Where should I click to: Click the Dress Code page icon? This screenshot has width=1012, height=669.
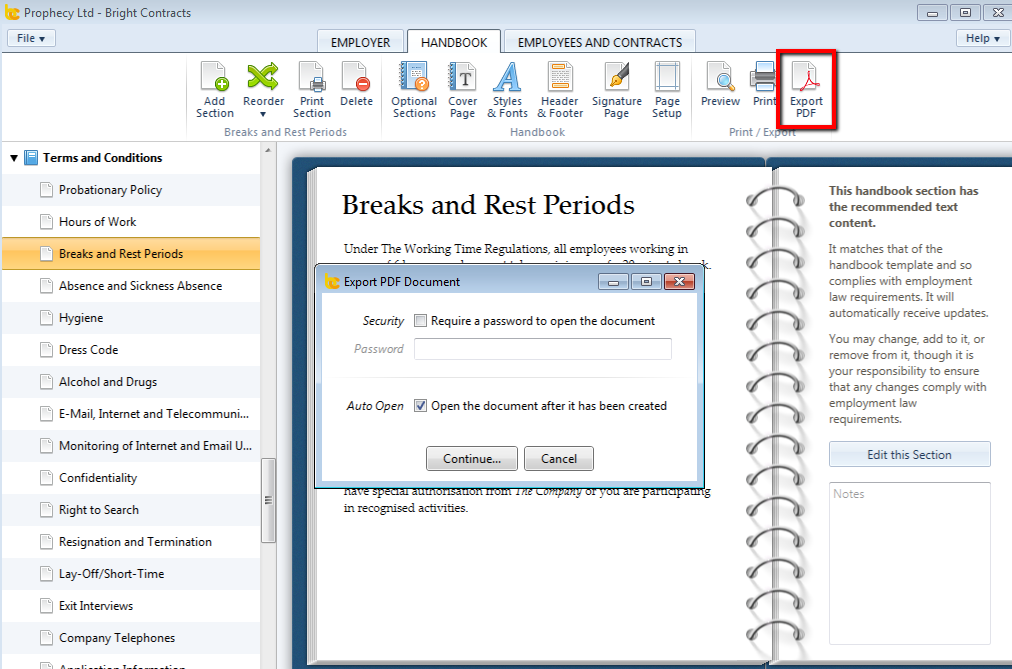46,350
